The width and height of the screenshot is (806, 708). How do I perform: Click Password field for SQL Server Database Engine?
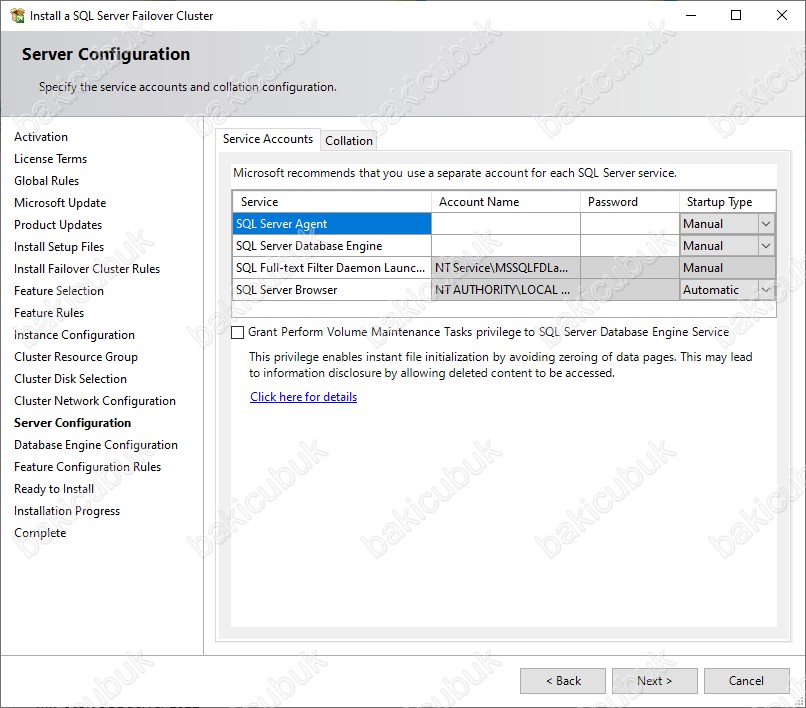tap(630, 246)
